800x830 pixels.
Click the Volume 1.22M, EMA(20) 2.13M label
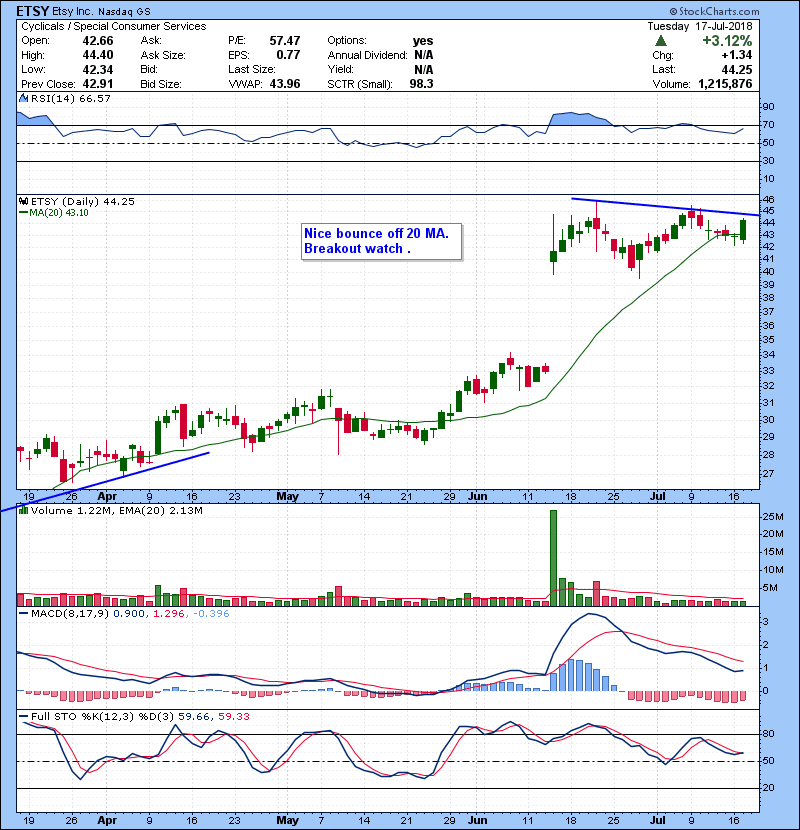pyautogui.click(x=116, y=510)
